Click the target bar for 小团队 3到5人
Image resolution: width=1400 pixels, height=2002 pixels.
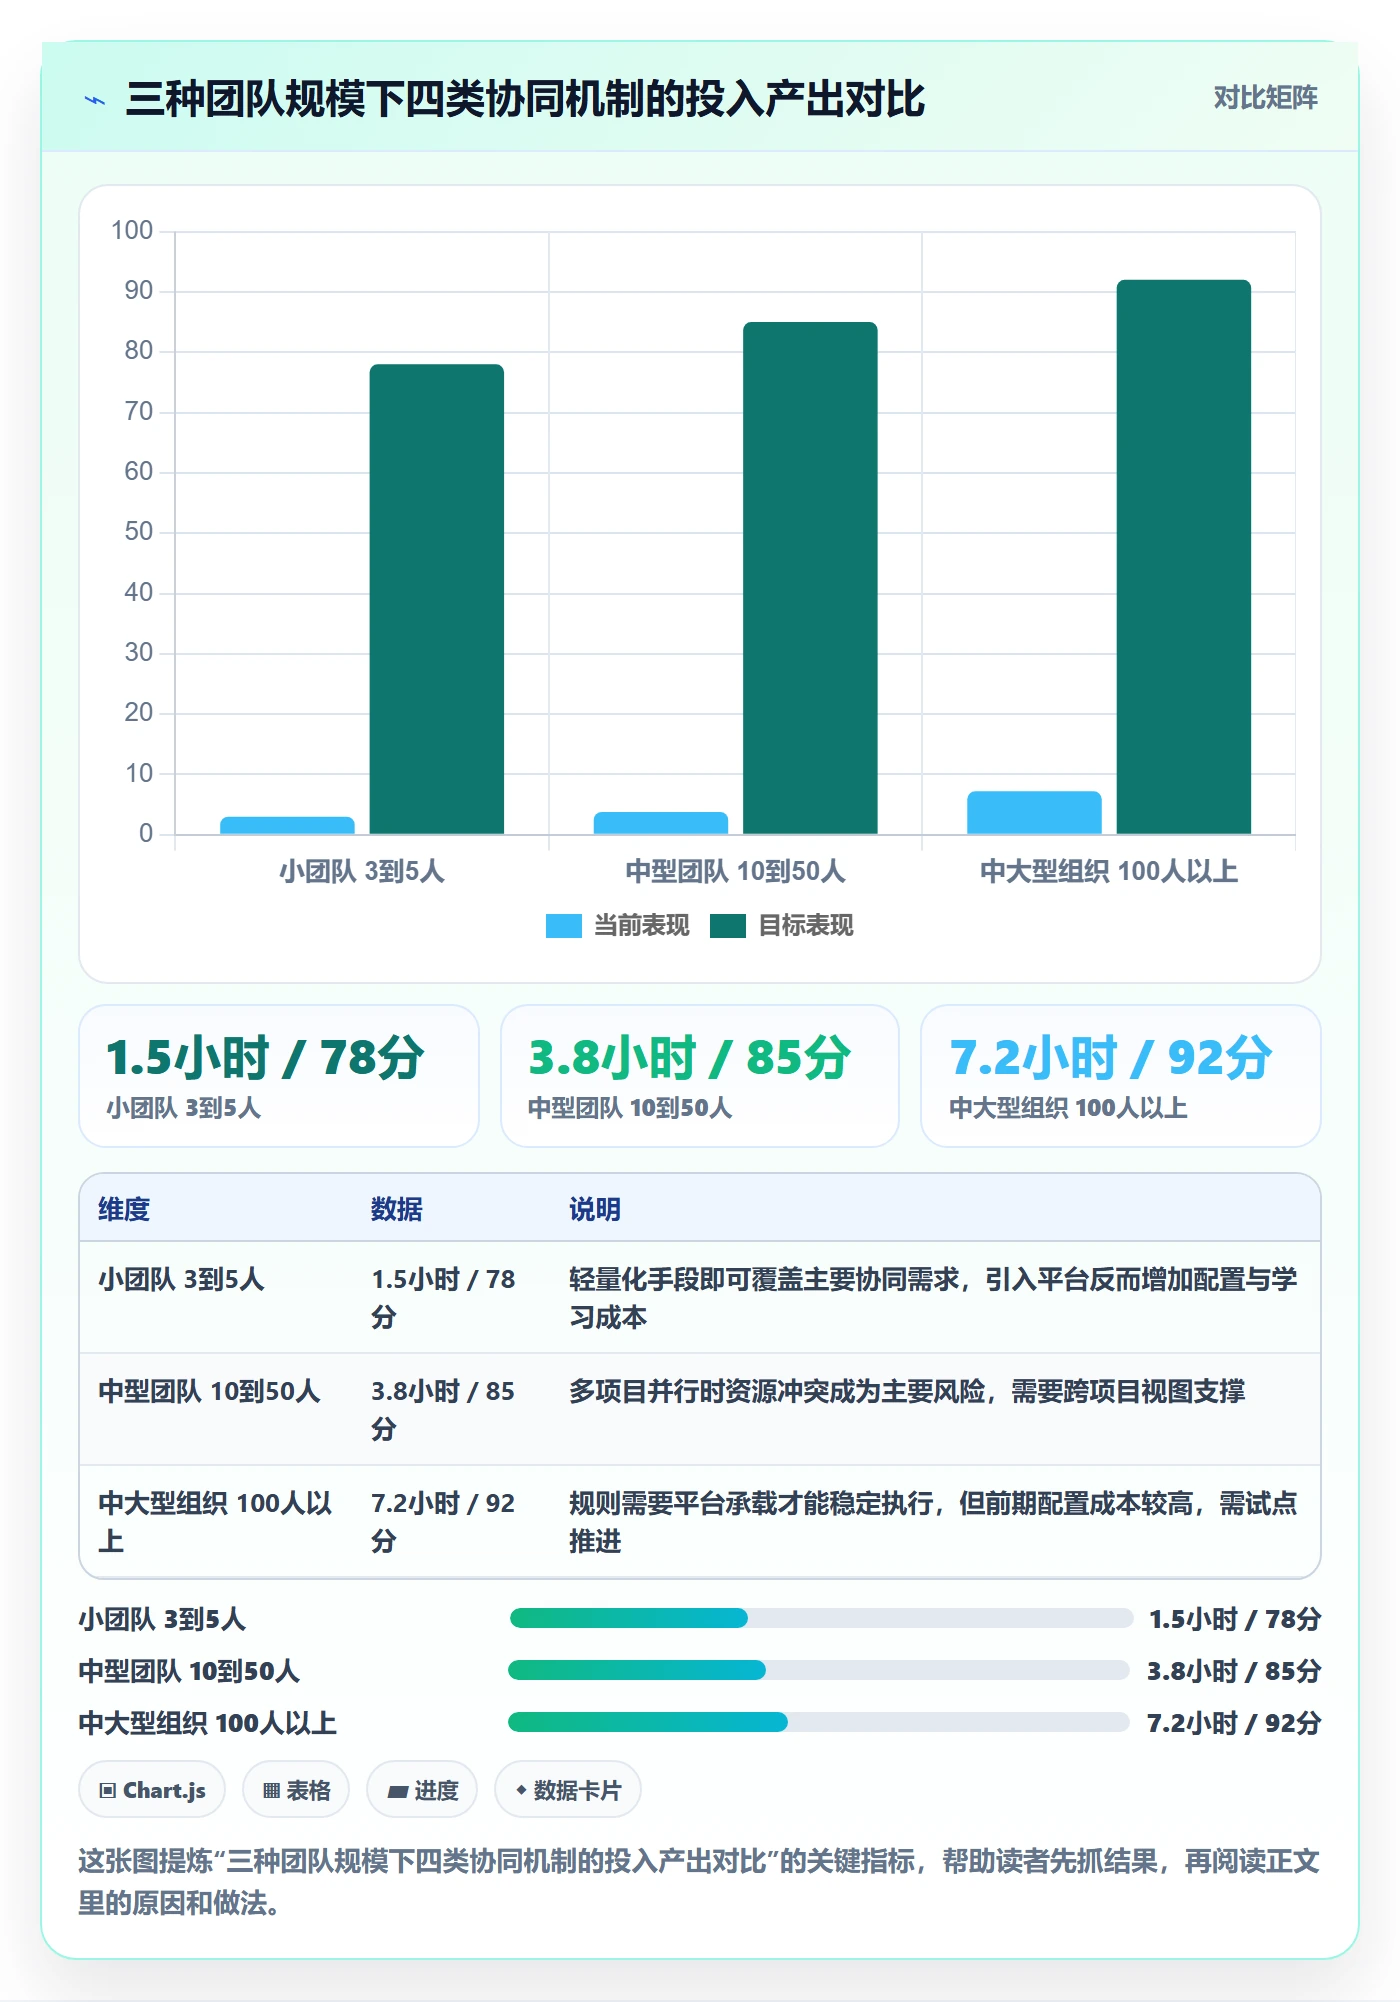pos(437,599)
